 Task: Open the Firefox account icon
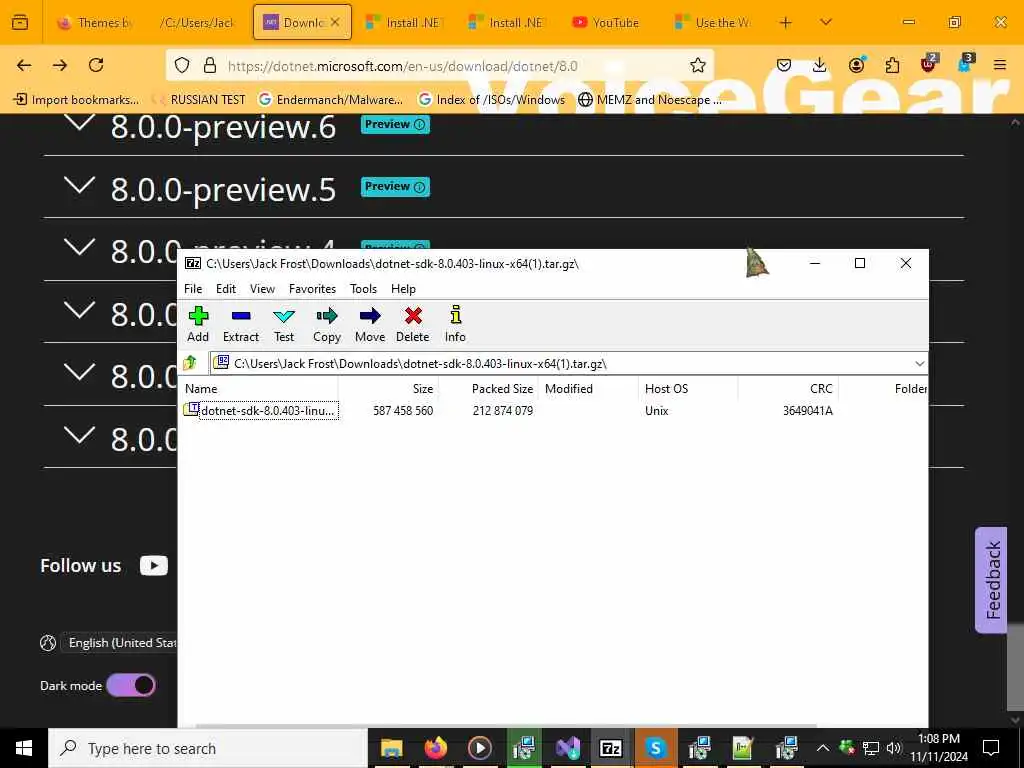(x=857, y=65)
